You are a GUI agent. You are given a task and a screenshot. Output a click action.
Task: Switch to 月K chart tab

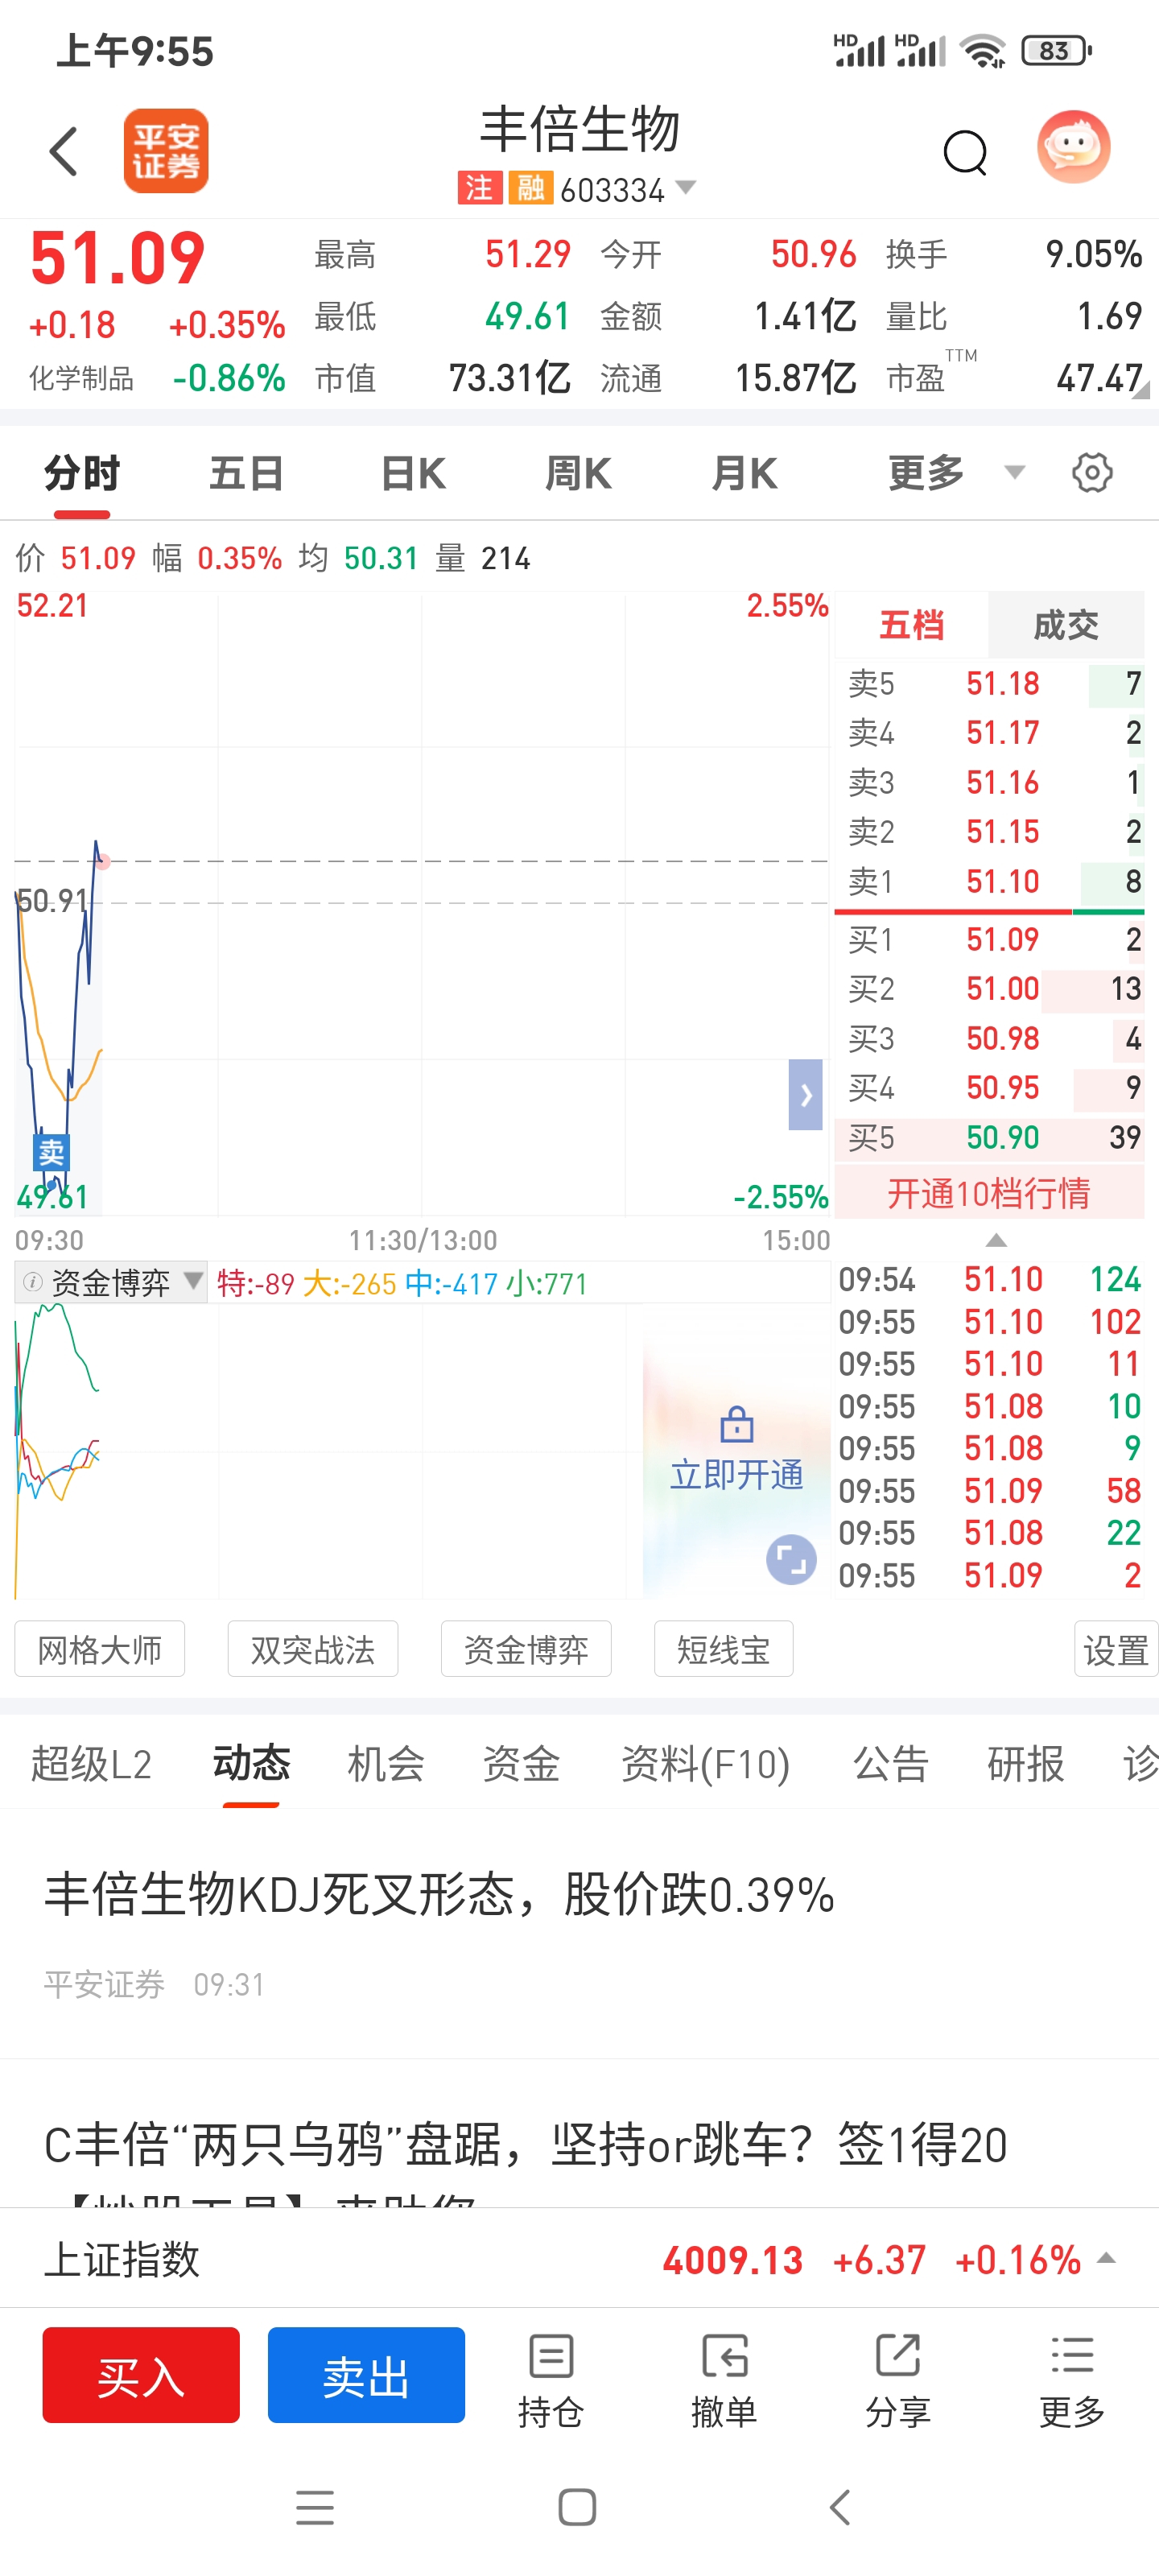[744, 473]
